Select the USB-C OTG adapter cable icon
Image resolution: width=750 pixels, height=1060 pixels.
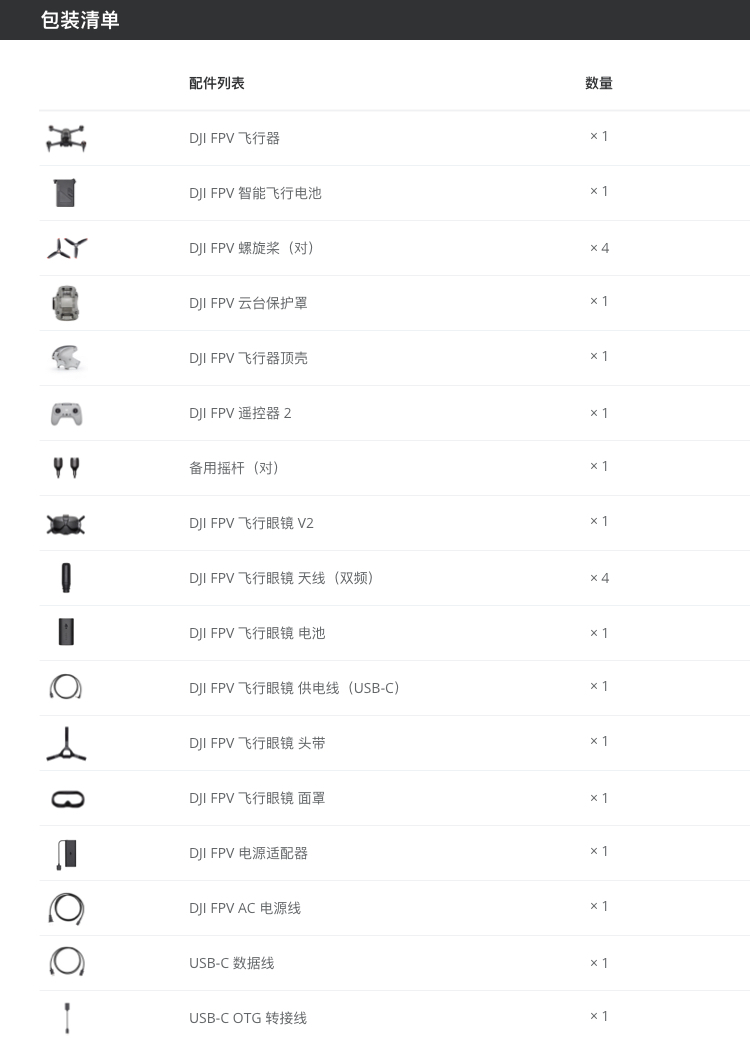66,1018
